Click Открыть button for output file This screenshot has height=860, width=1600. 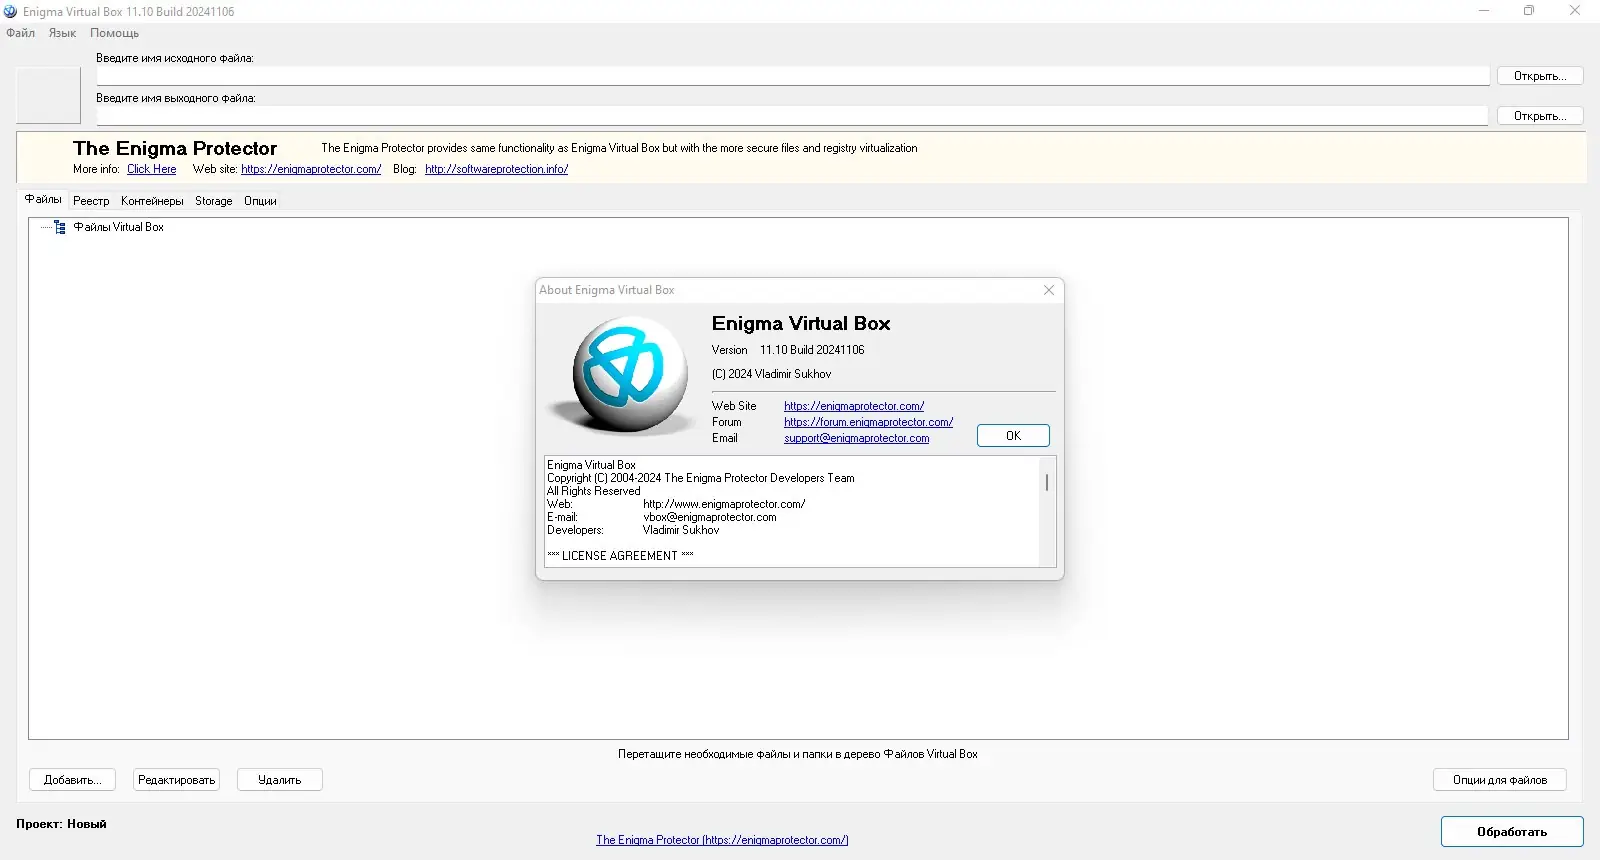1539,116
